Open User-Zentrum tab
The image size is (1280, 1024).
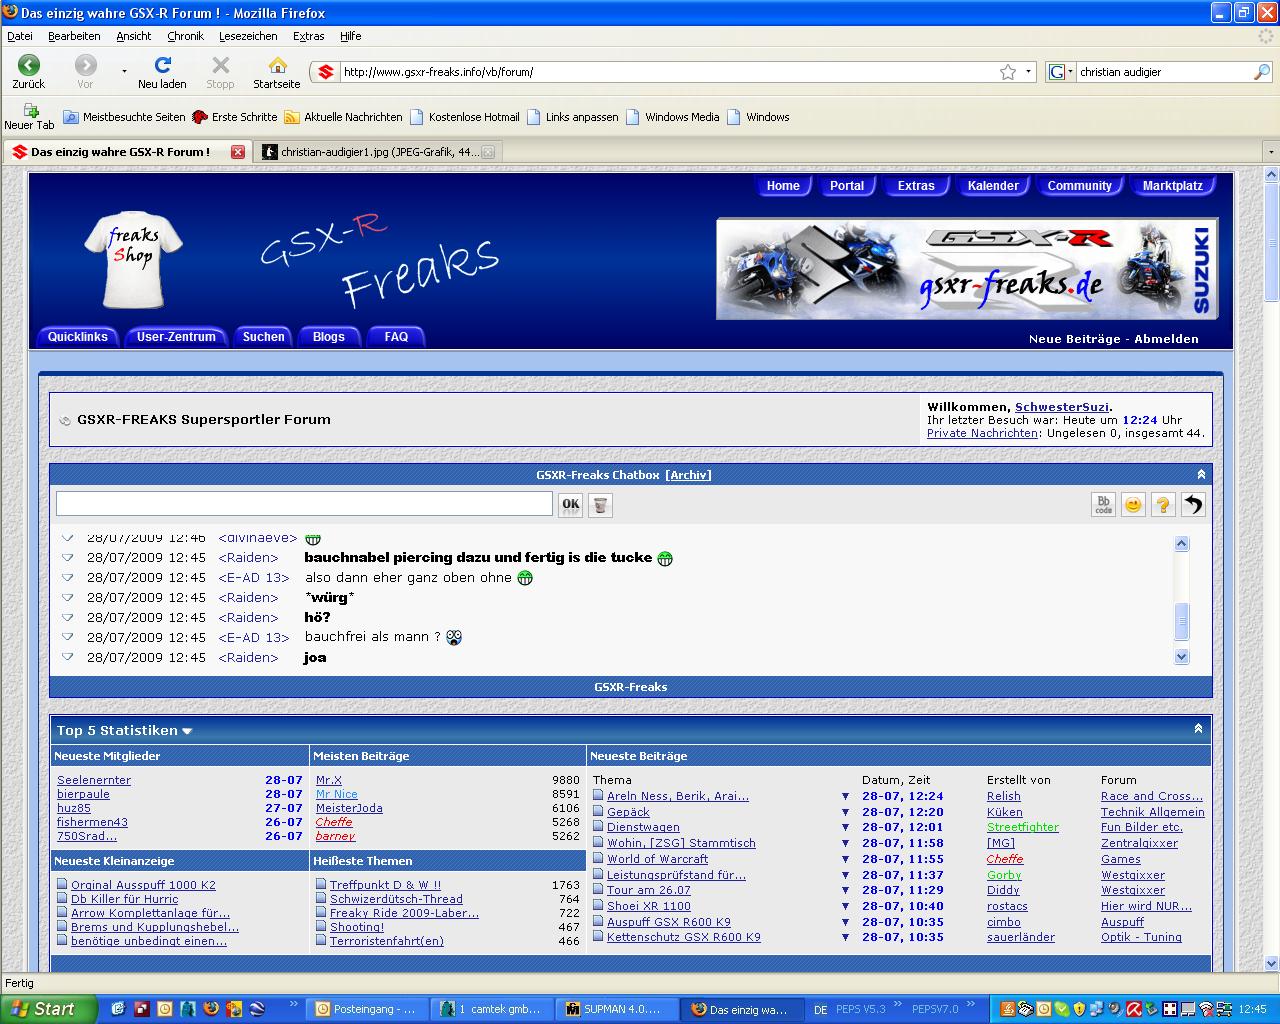(x=176, y=337)
